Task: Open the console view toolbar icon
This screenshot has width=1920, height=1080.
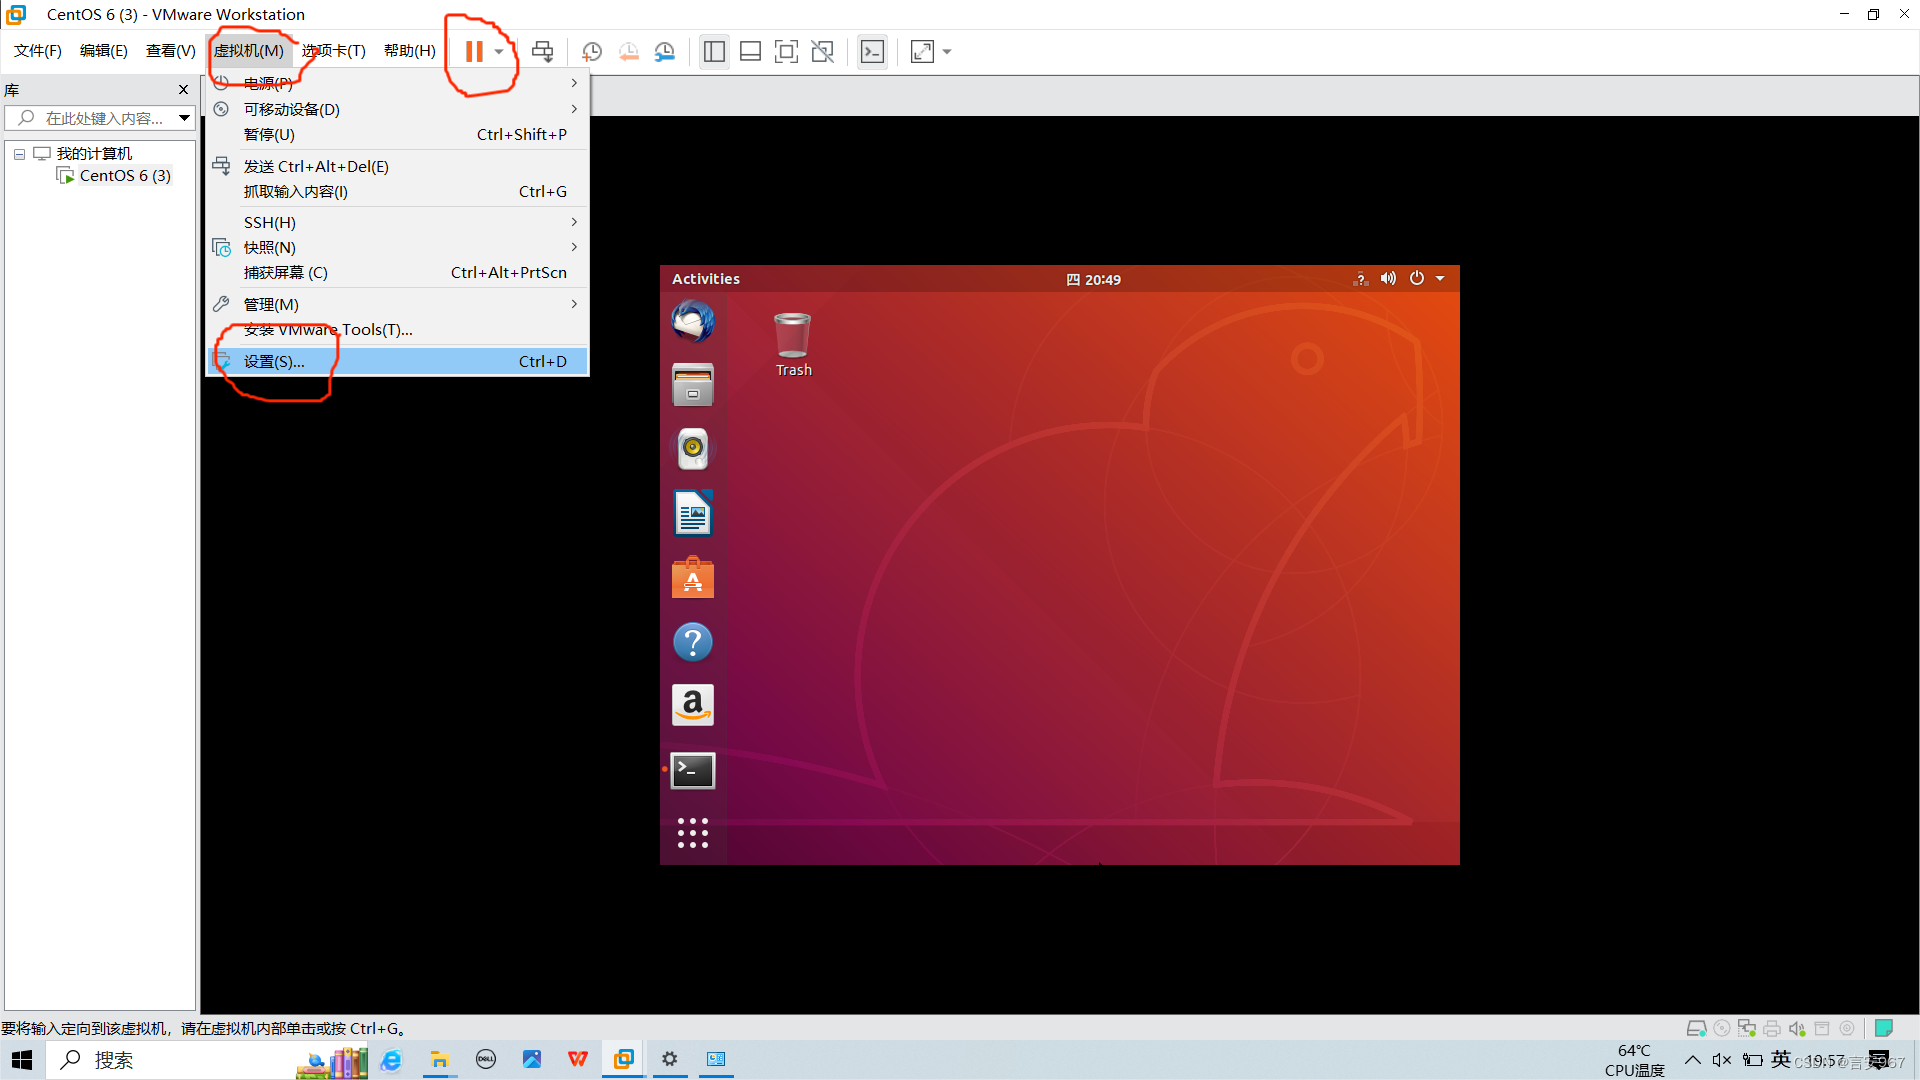Action: click(872, 52)
